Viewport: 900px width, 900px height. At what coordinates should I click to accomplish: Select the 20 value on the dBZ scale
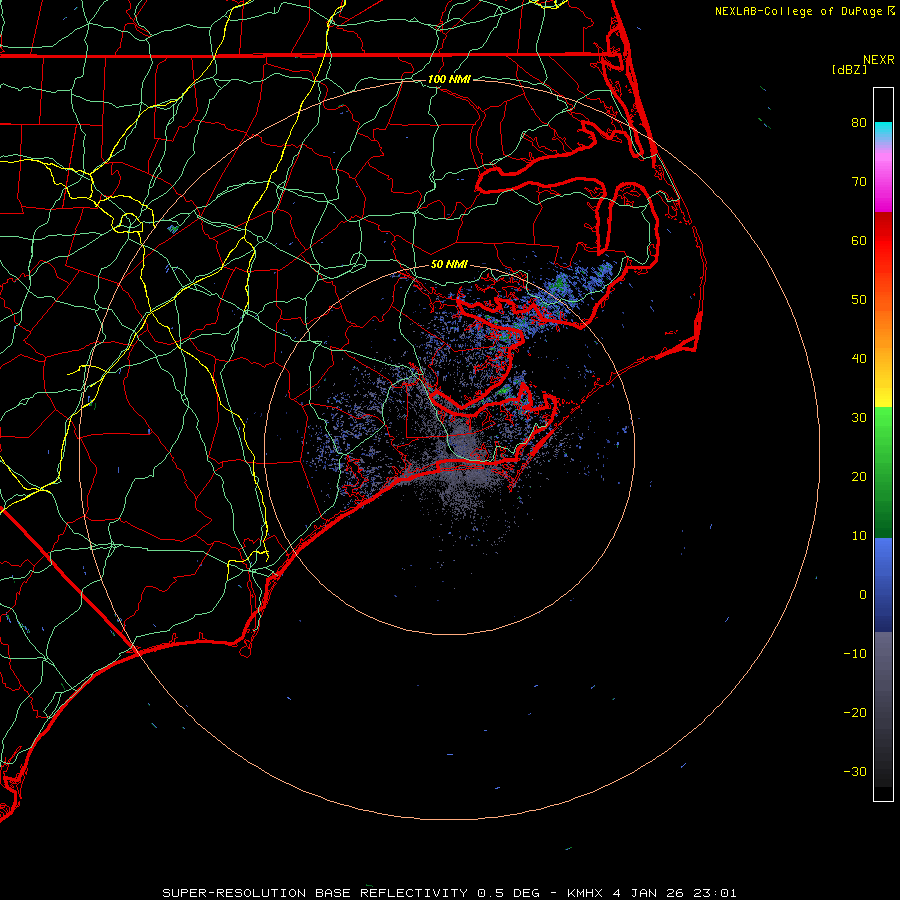click(859, 476)
